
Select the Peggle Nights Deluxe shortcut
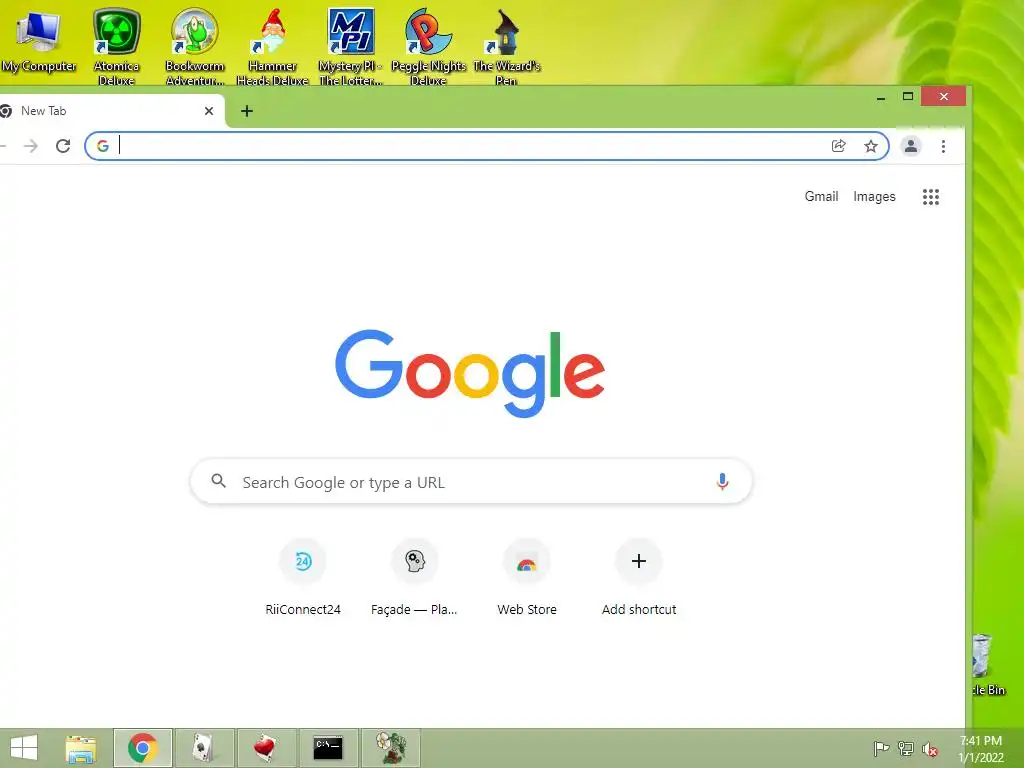[x=428, y=47]
